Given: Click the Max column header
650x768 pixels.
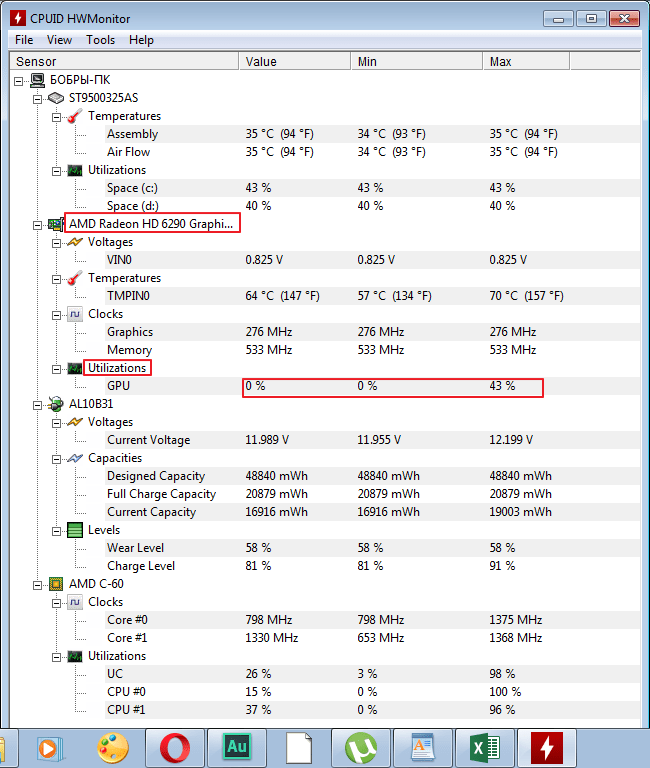Looking at the screenshot, I should click(527, 61).
